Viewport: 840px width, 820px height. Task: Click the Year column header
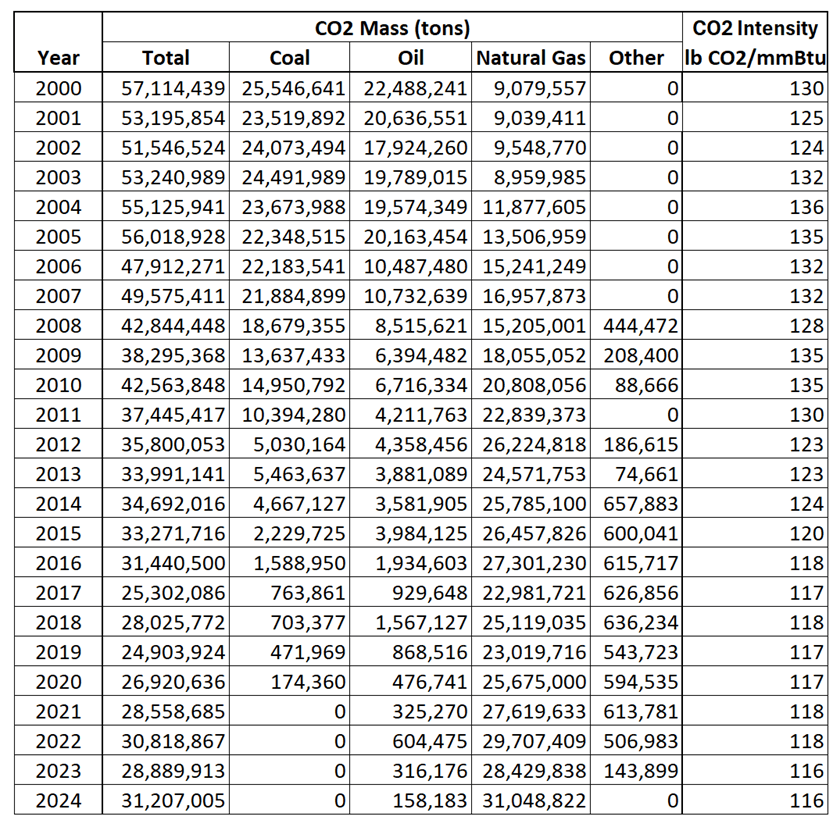(57, 58)
